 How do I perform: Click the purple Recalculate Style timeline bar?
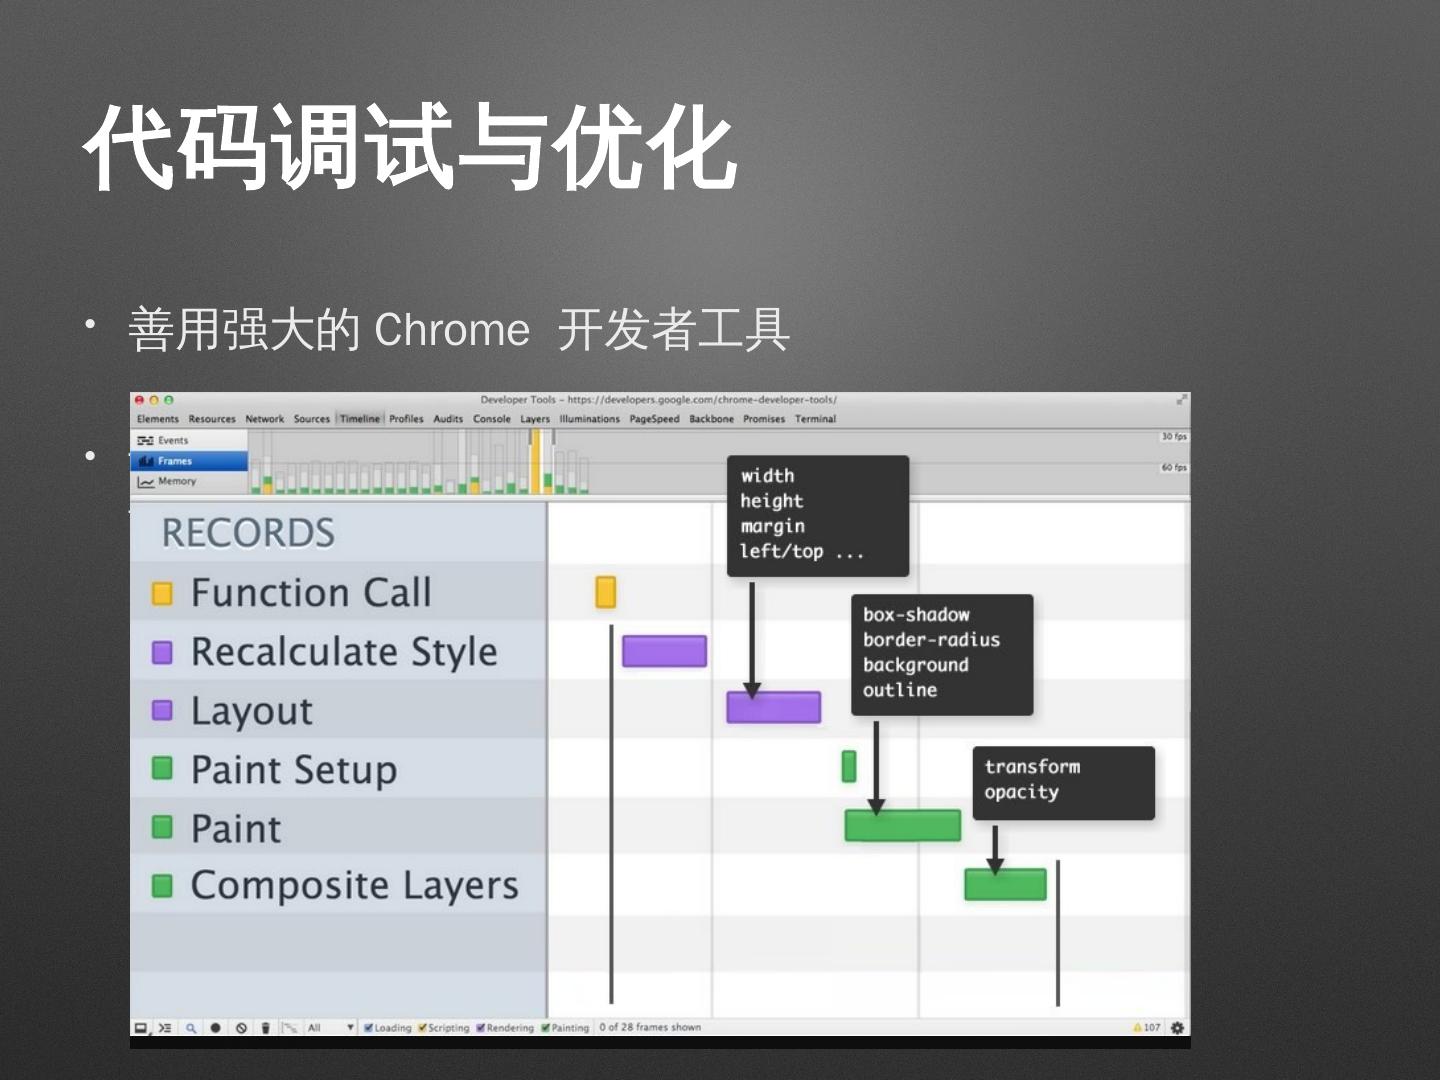point(664,651)
